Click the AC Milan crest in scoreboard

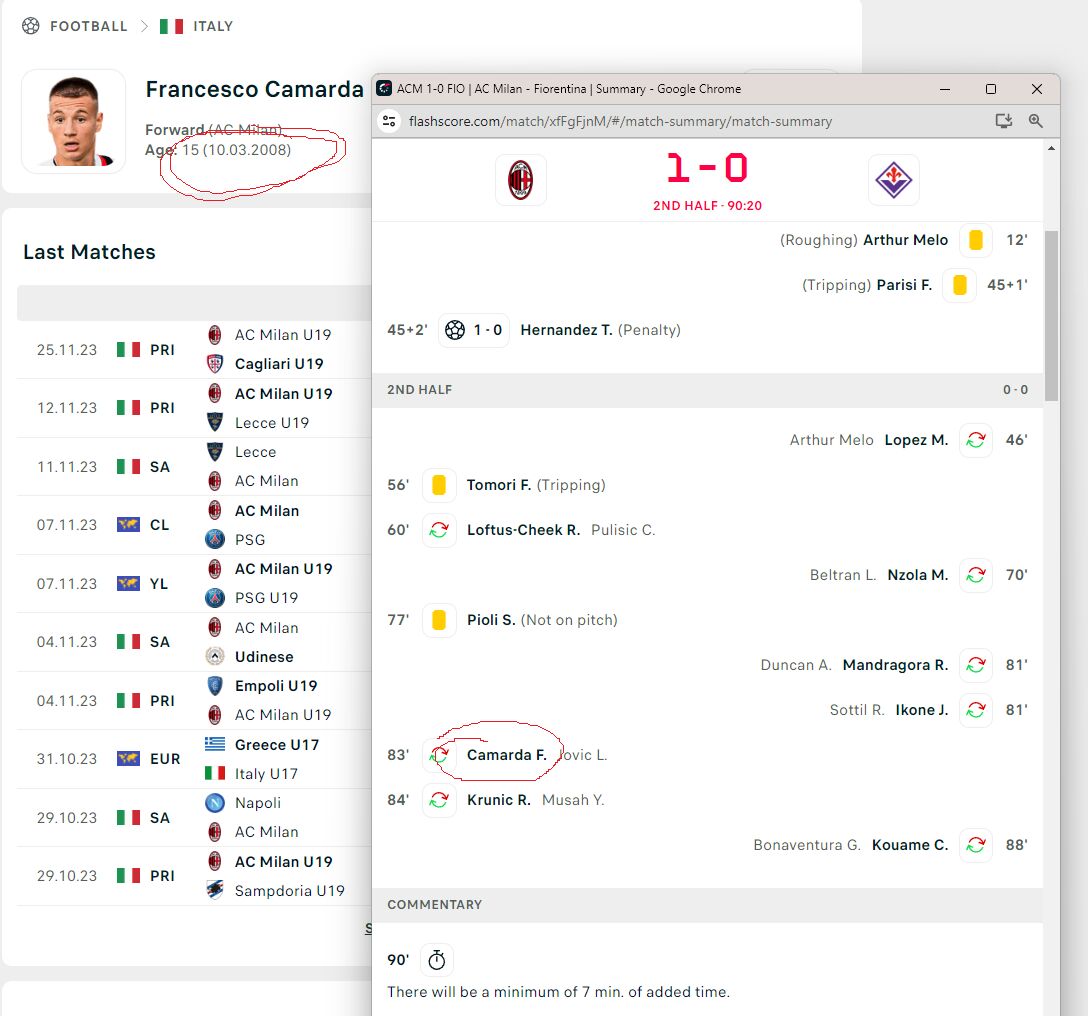click(x=520, y=180)
